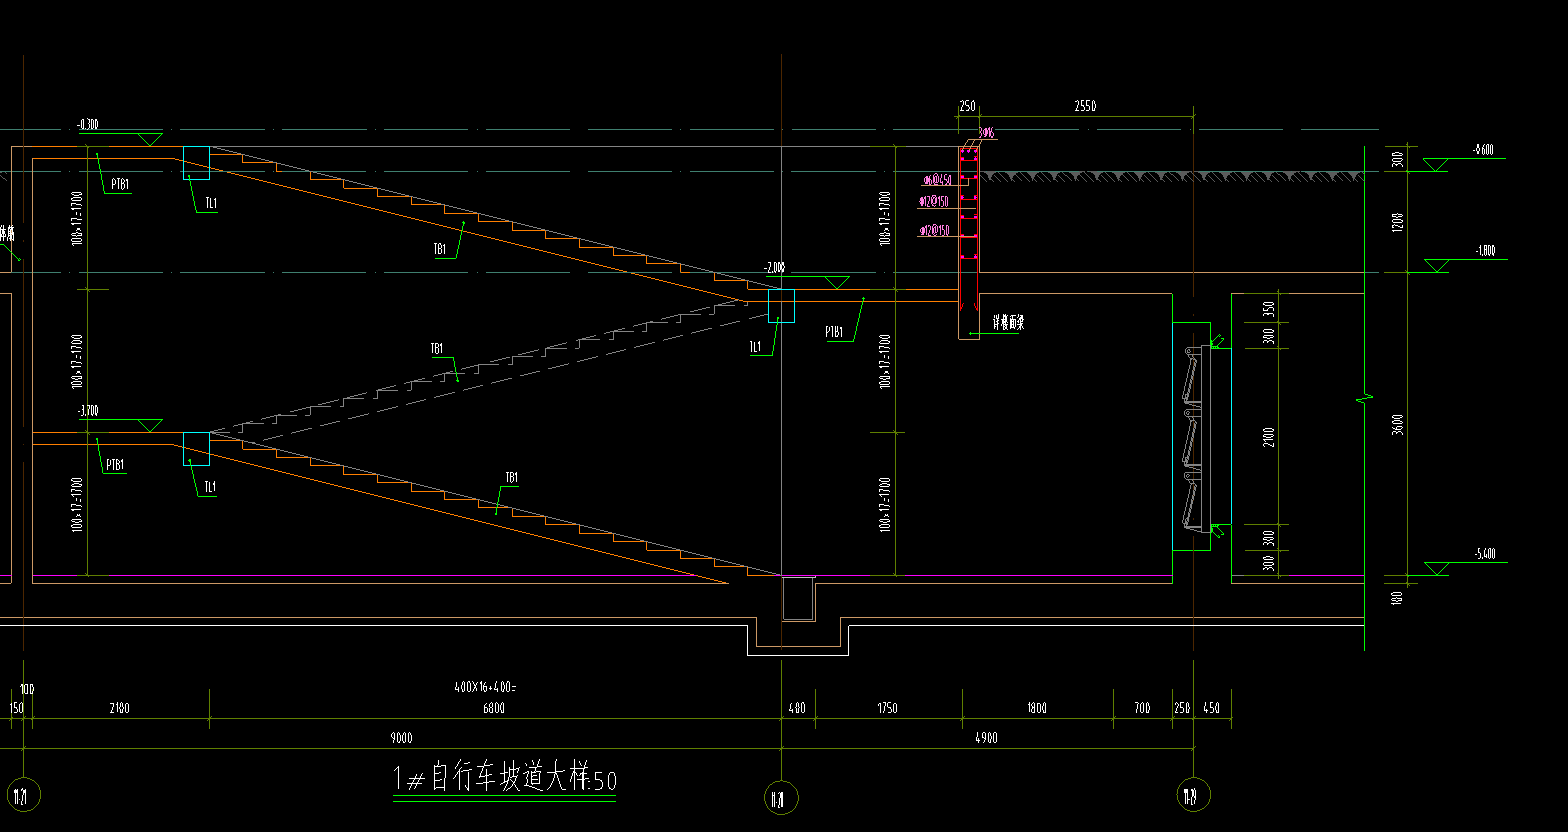The width and height of the screenshot is (1568, 832).
Task: Select the 4900 overall dimension text
Action: (x=986, y=738)
